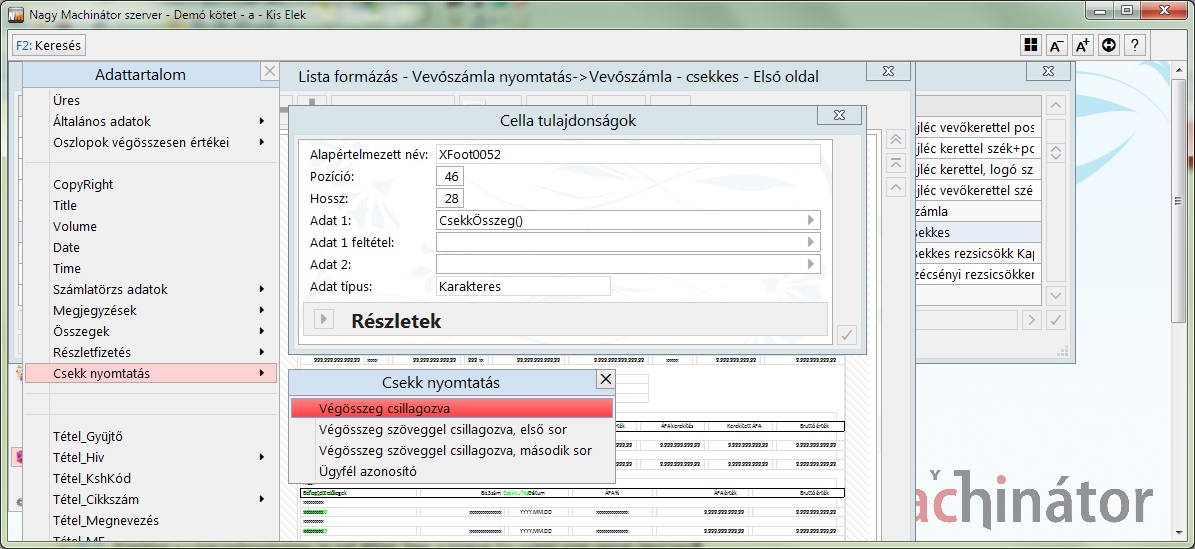Confirm Cella tulajdonságok with checkmark icon
1195x549 pixels.
coord(847,335)
